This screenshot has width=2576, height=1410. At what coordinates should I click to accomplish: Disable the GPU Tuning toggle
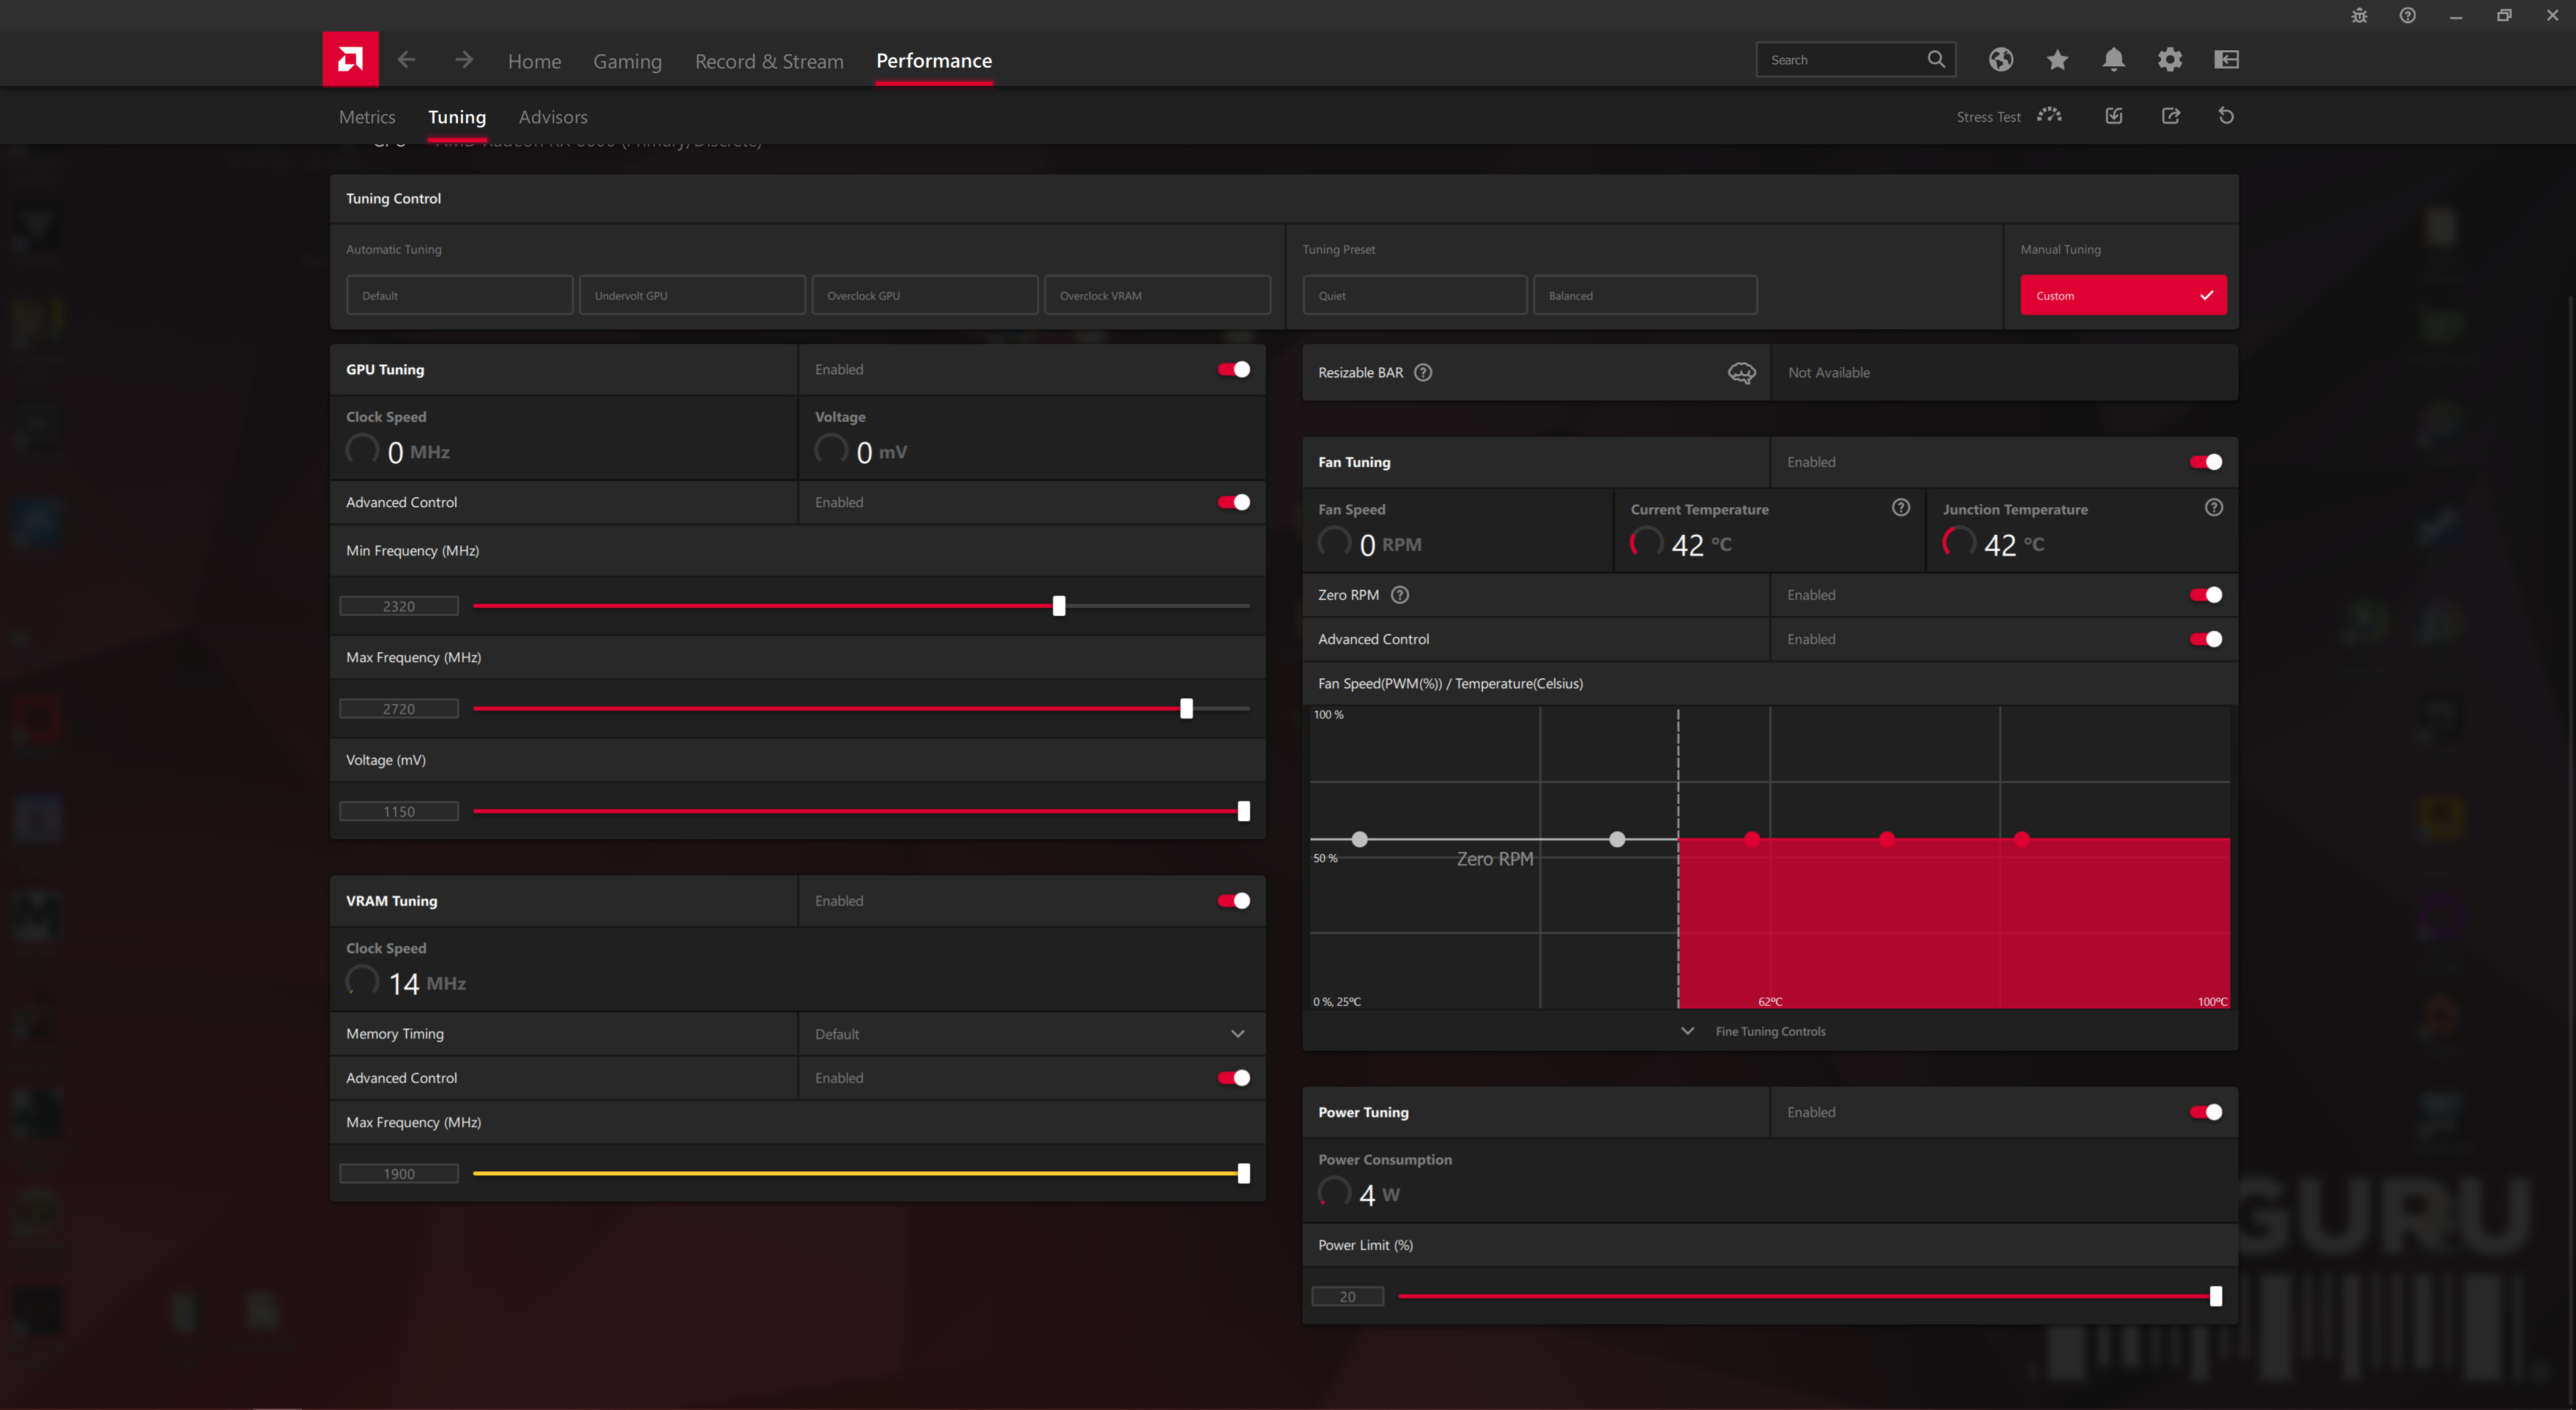(1233, 369)
